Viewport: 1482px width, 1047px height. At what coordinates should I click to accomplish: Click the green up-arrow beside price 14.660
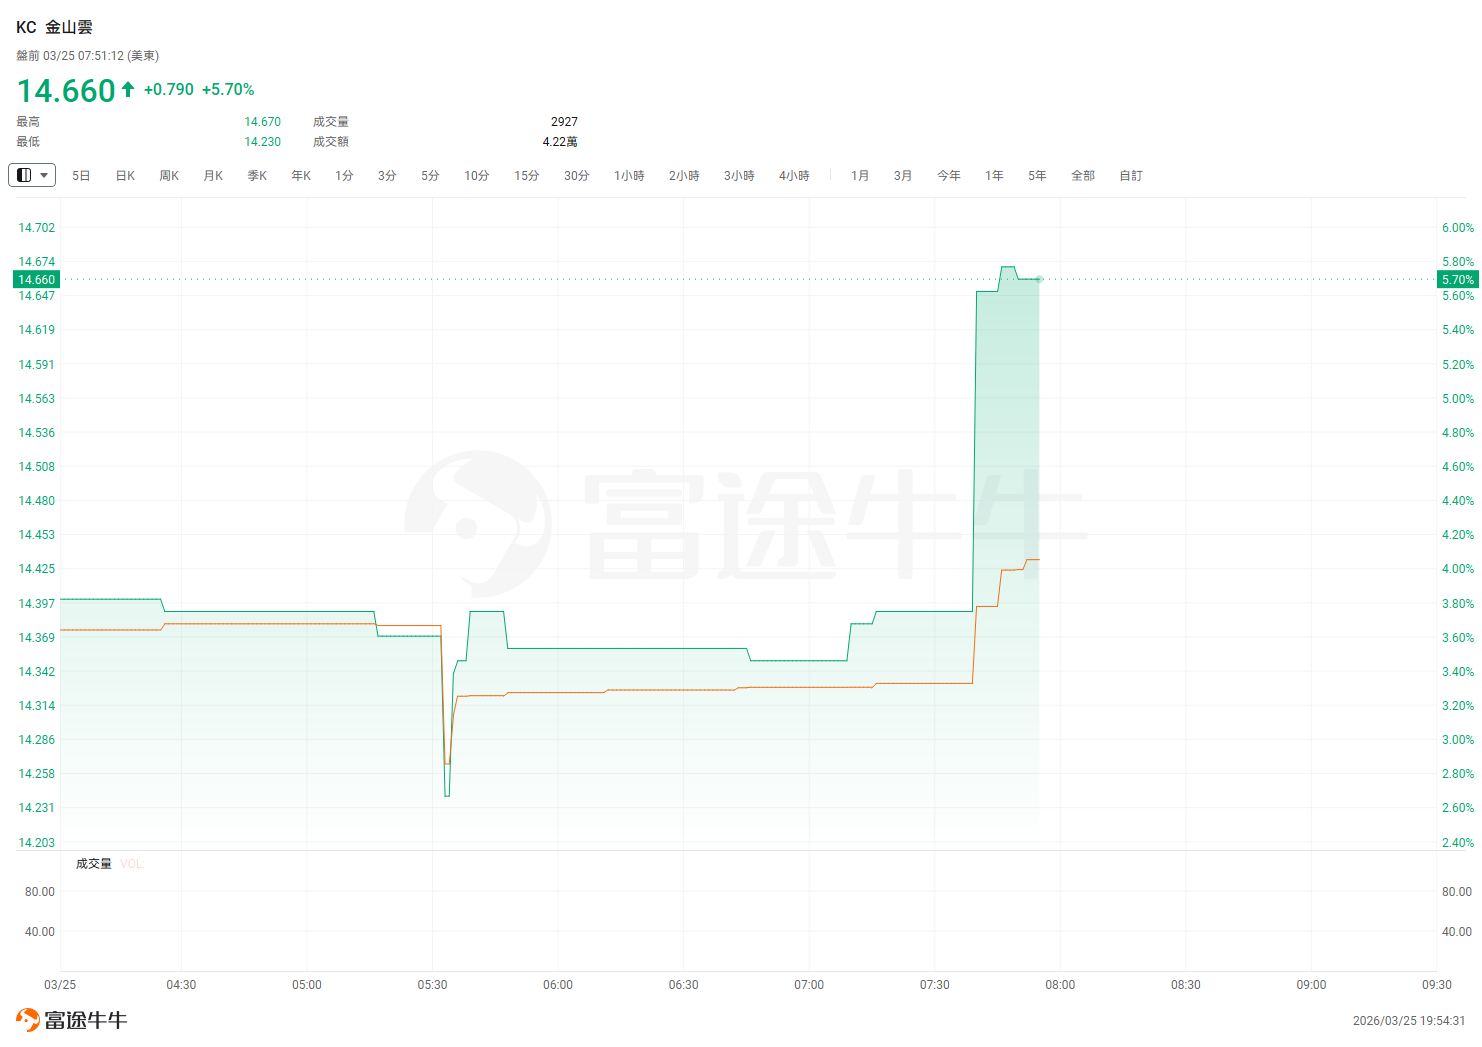[128, 90]
